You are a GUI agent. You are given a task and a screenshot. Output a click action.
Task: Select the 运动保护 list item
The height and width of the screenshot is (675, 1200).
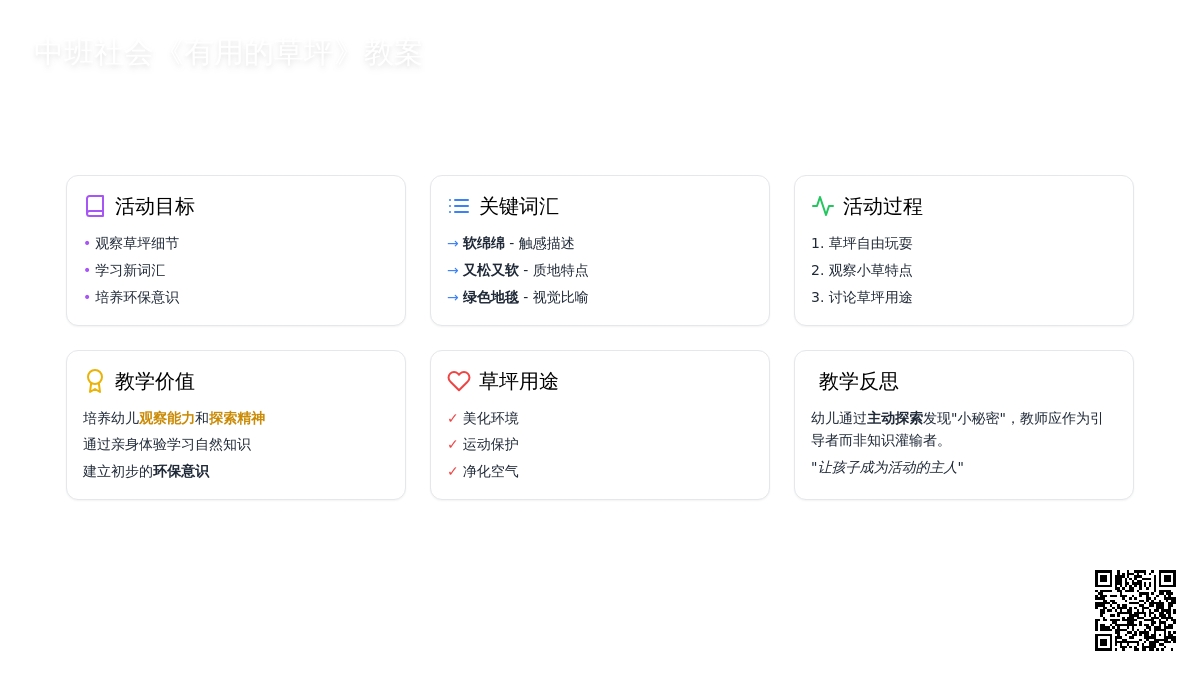pyautogui.click(x=490, y=444)
